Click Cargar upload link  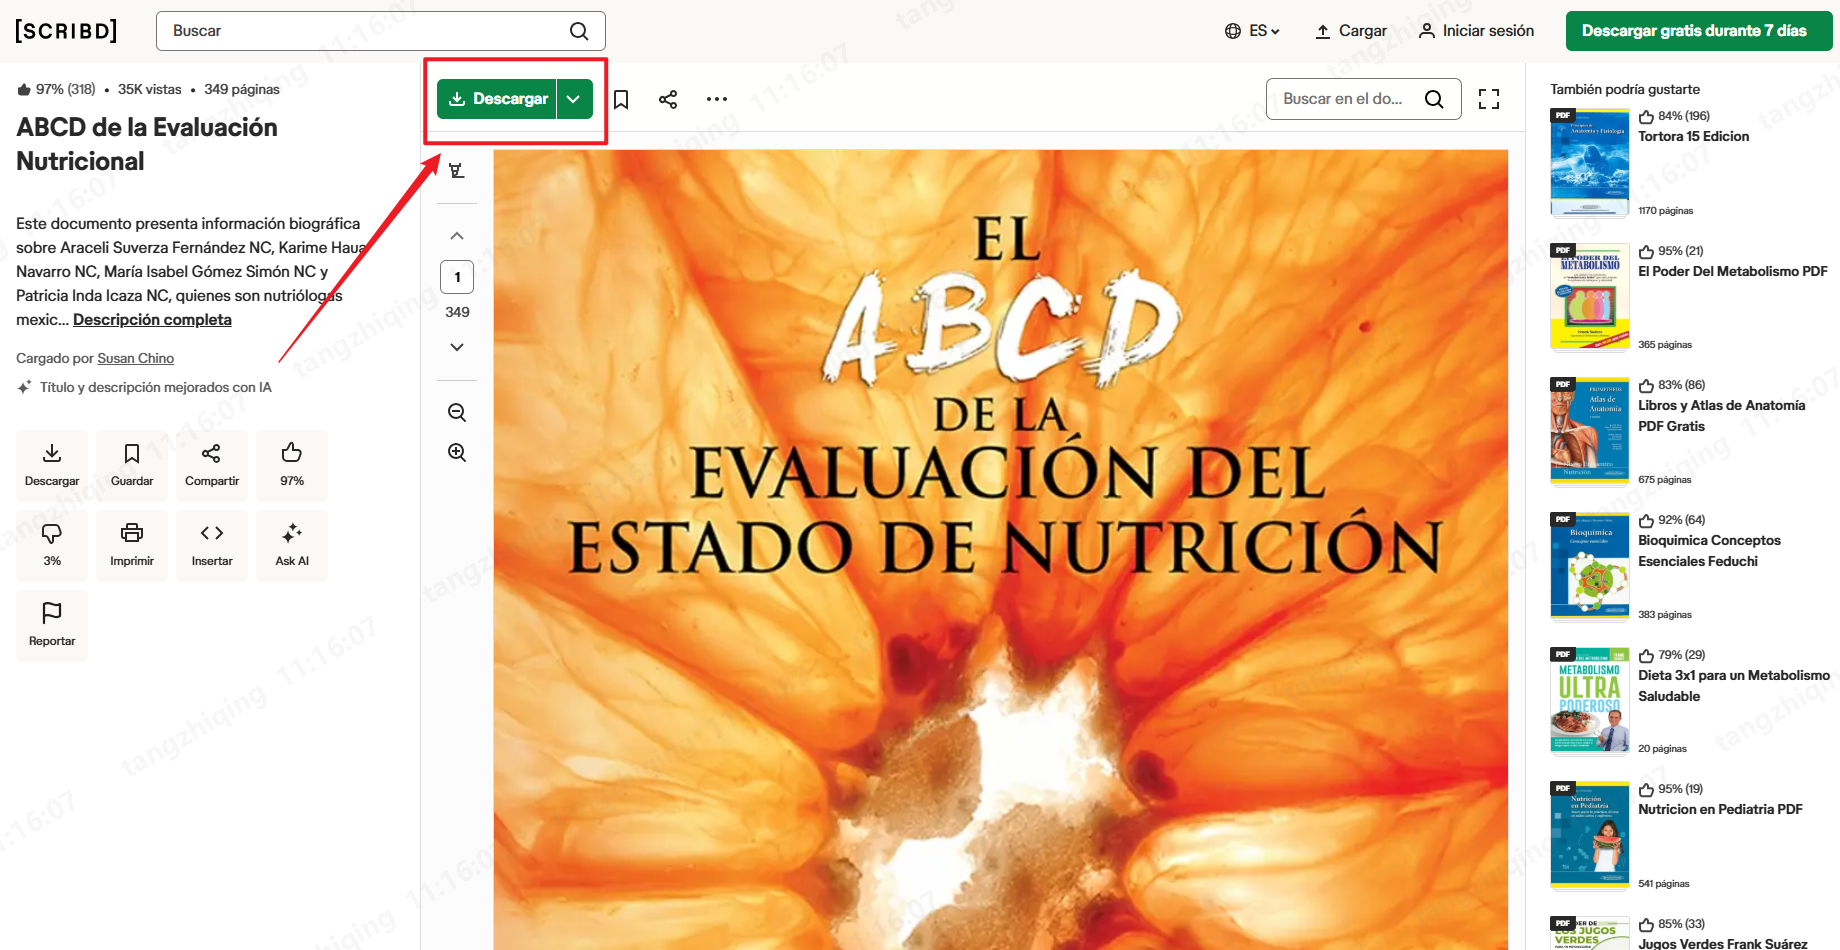click(1350, 31)
